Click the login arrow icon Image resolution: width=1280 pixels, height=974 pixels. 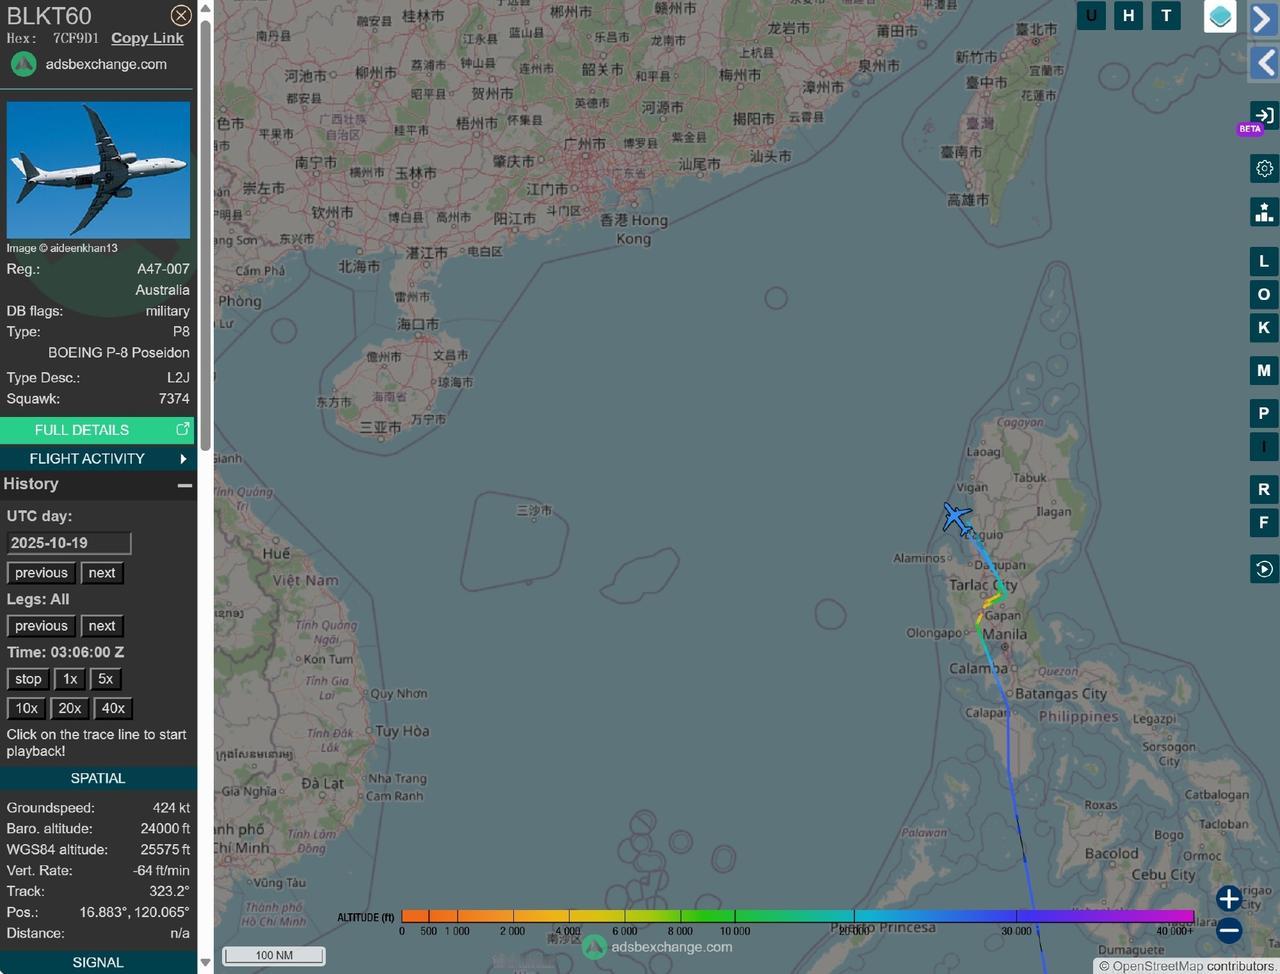[1264, 115]
